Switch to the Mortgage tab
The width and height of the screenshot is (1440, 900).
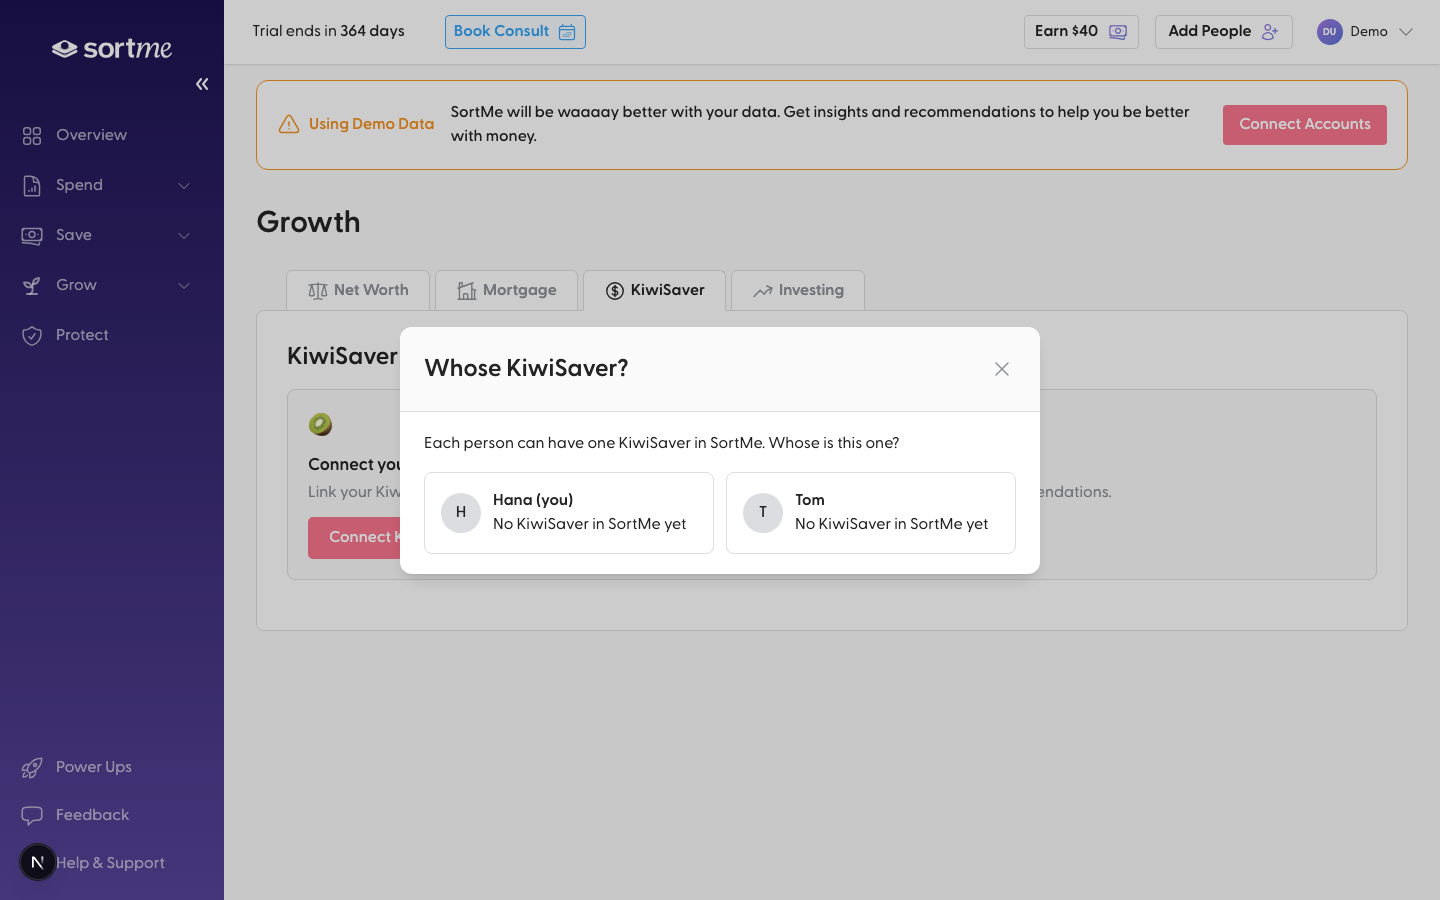pos(506,290)
